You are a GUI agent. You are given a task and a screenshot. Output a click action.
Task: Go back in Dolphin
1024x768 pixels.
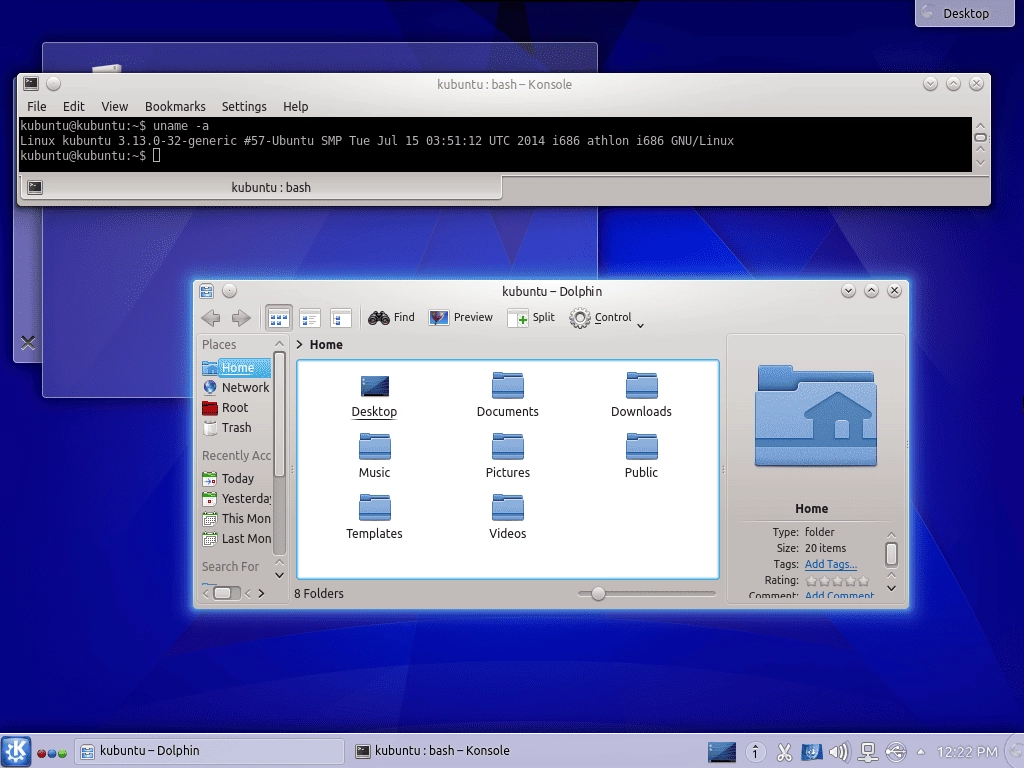coord(210,318)
